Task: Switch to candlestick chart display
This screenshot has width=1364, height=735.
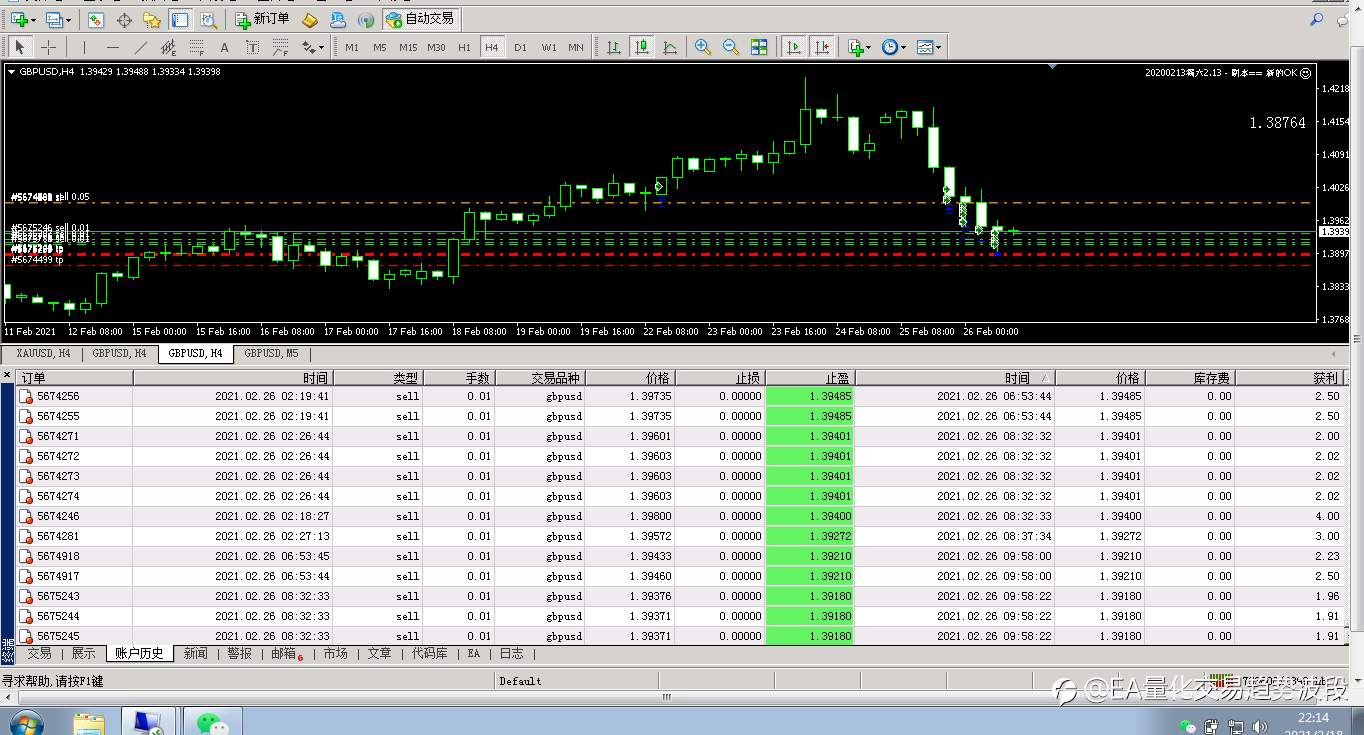Action: click(641, 47)
